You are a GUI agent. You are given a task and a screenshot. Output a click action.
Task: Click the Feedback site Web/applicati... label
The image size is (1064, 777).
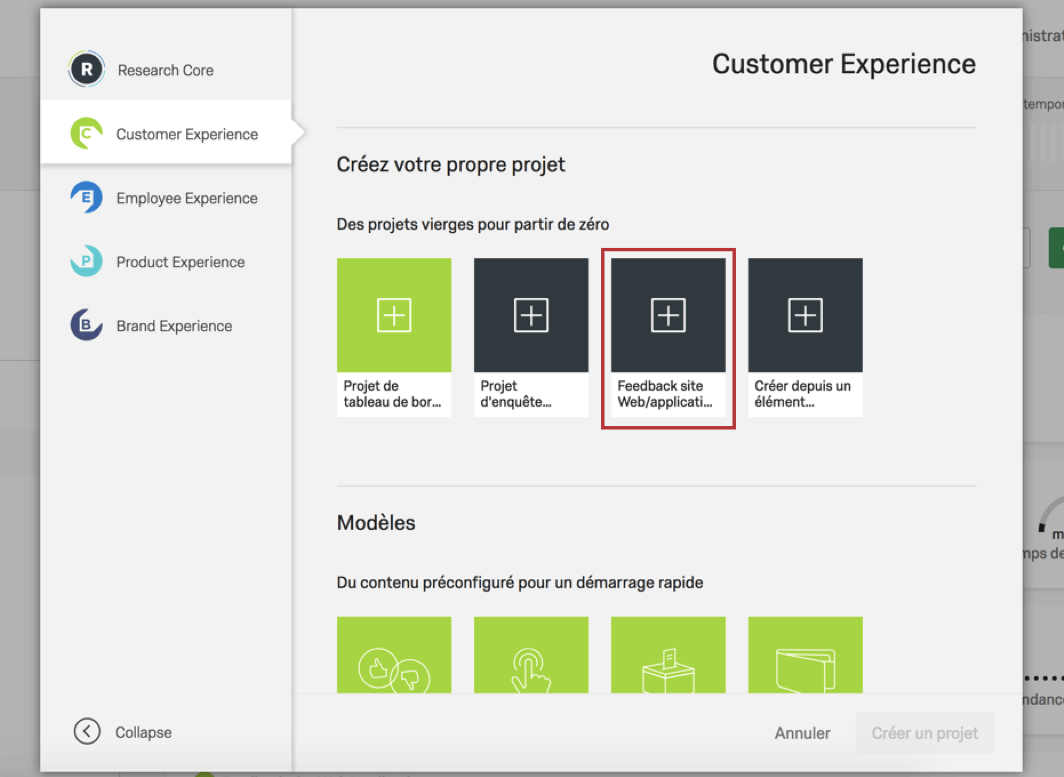[x=665, y=394]
